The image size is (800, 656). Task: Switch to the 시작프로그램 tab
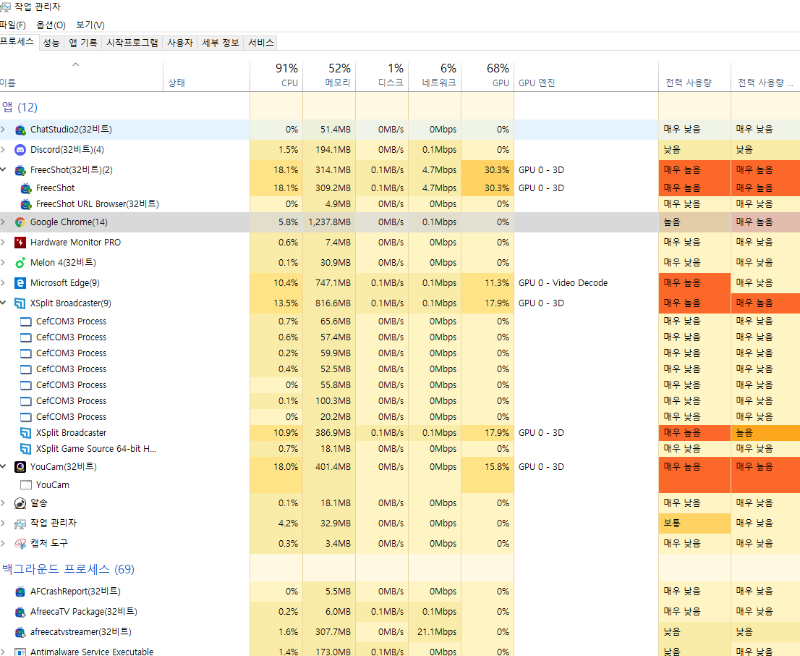(x=132, y=43)
